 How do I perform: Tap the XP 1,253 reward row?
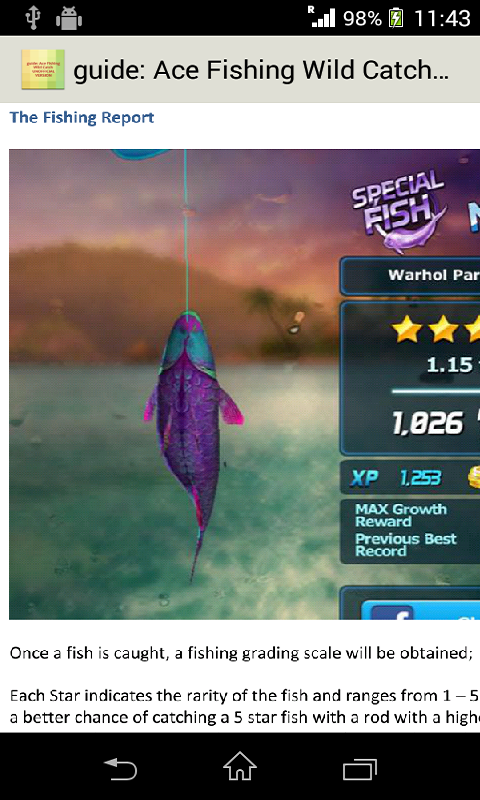click(x=410, y=478)
